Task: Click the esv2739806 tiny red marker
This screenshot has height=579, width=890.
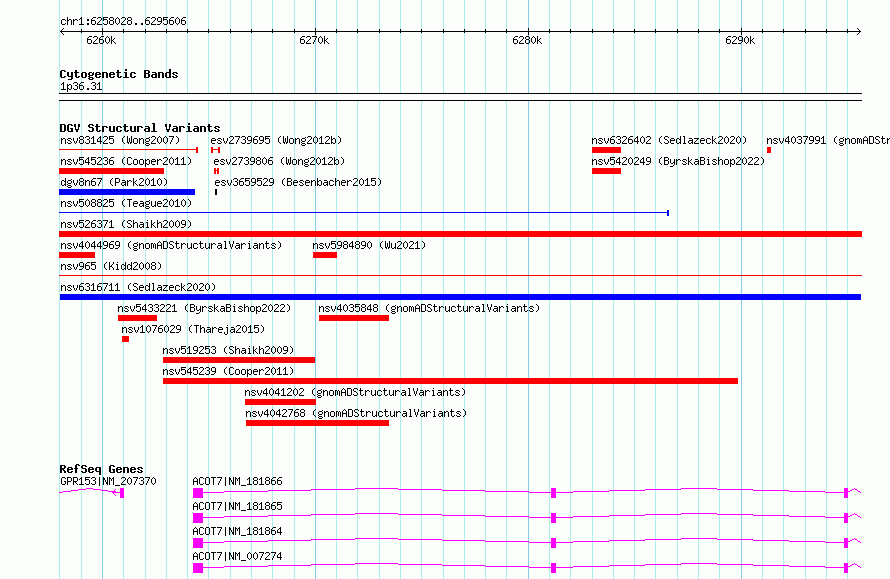Action: click(216, 171)
